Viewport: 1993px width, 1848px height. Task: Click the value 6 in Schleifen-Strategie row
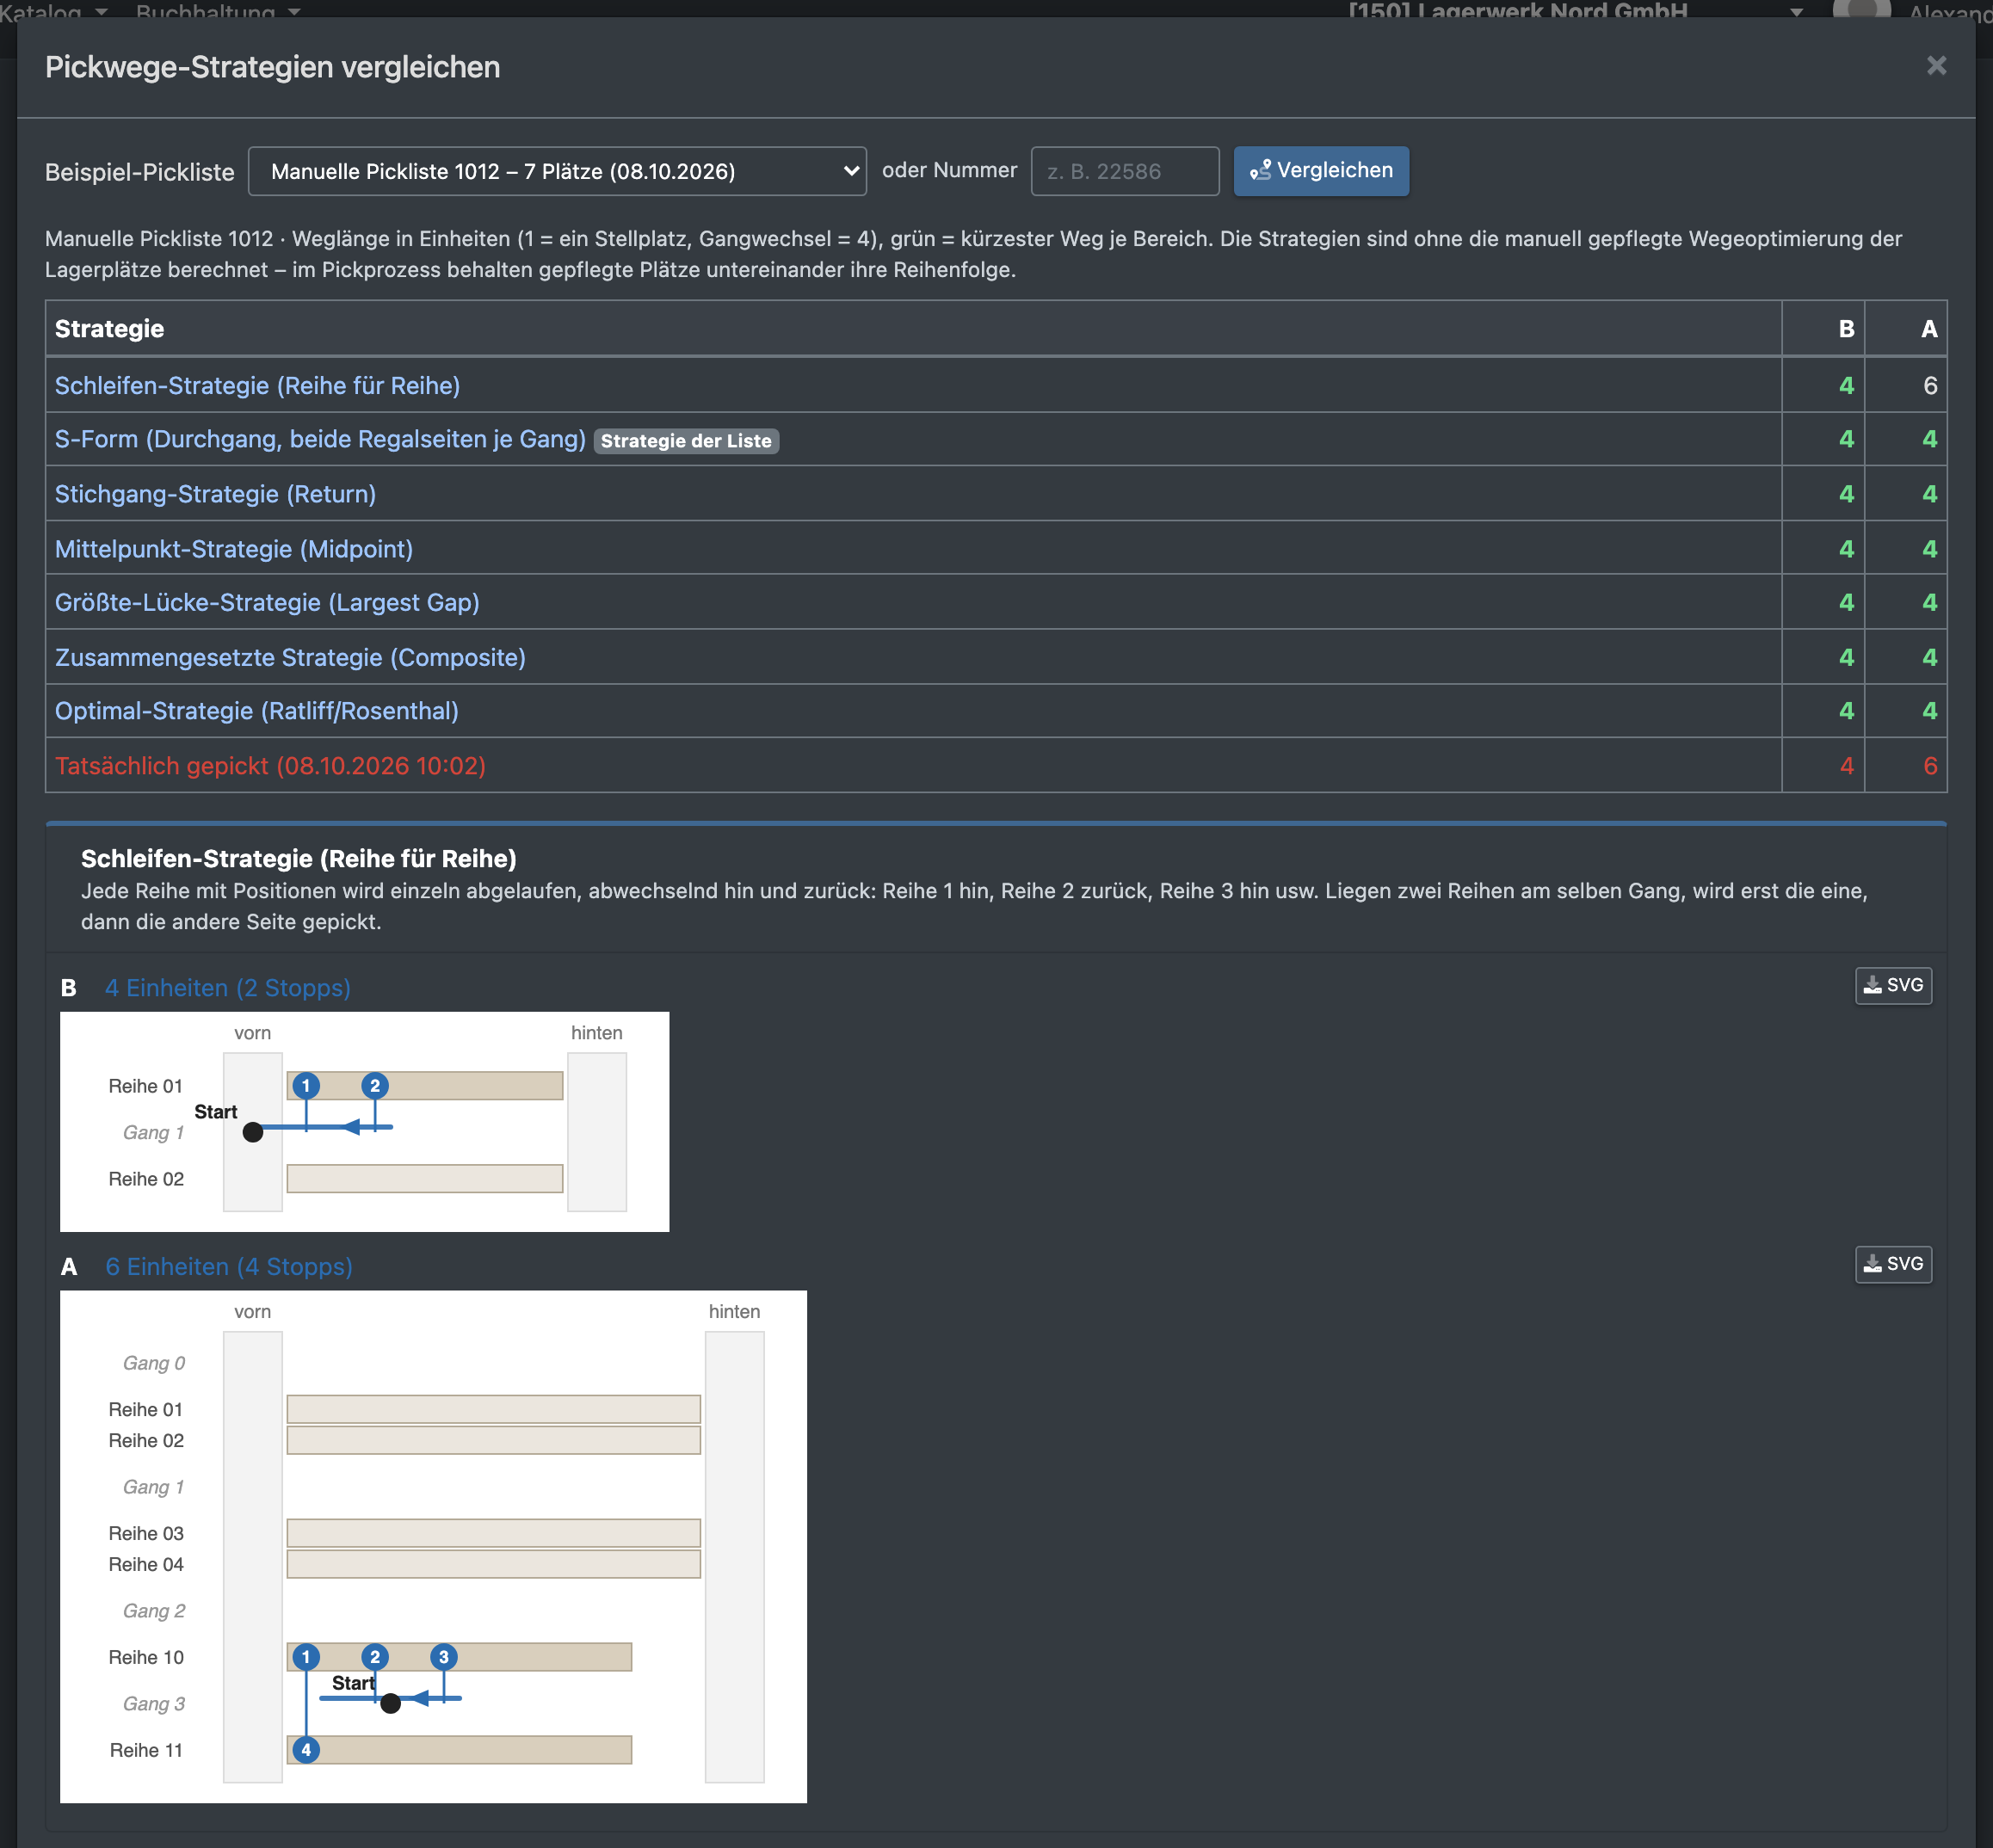(x=1930, y=386)
